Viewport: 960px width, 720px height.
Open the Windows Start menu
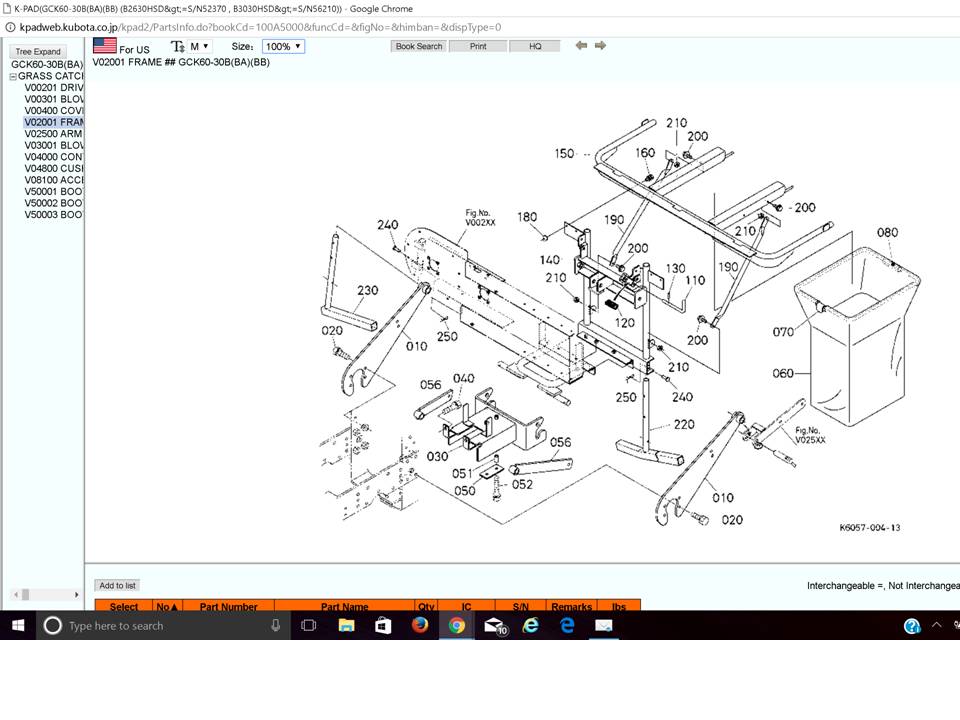[x=18, y=625]
